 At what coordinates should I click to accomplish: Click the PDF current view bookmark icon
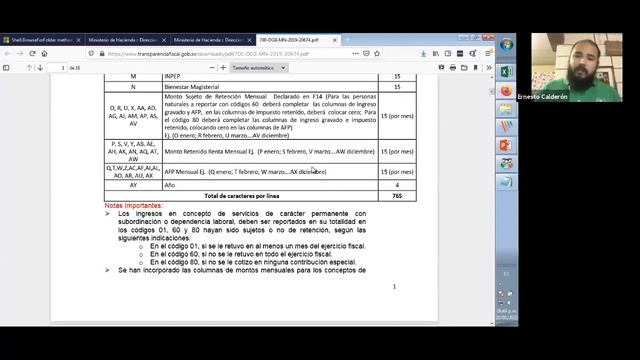point(476,67)
